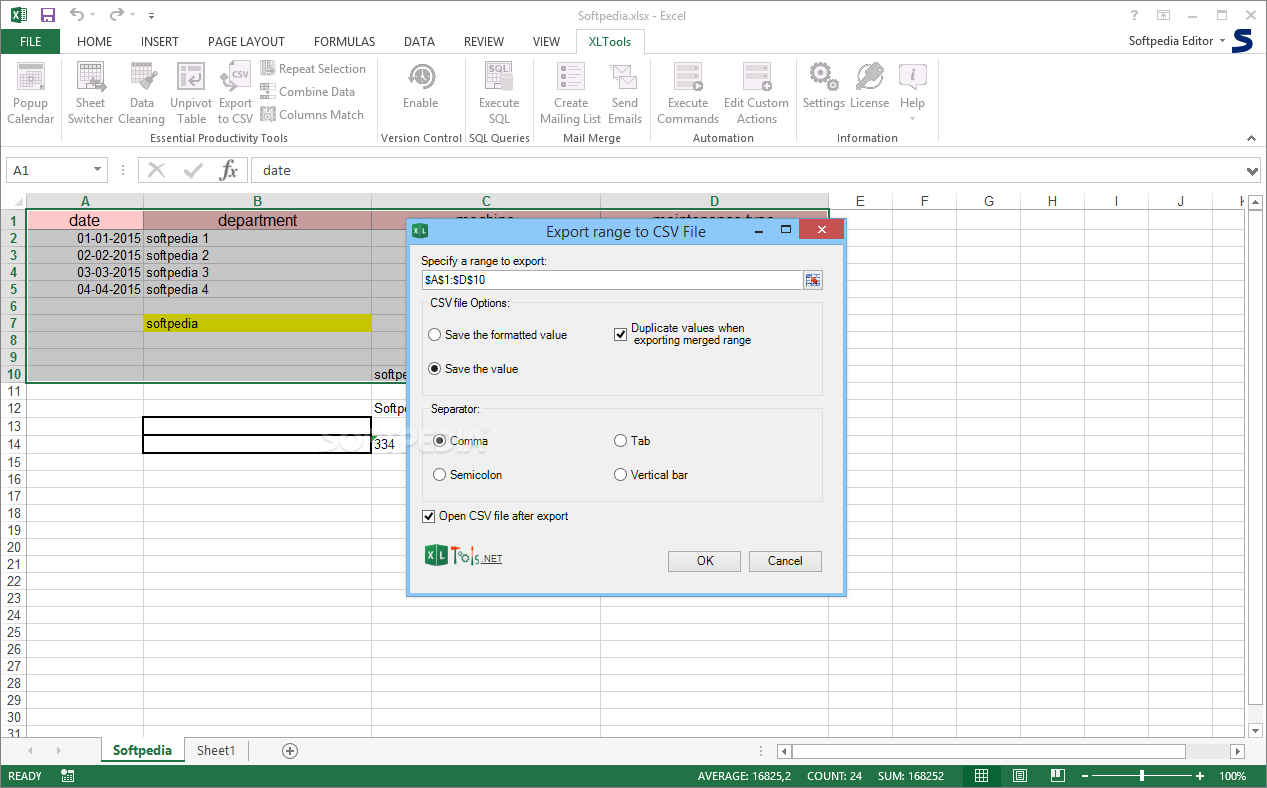Click the Redo arrow icon
Viewport: 1267px width, 788px height.
tap(117, 15)
